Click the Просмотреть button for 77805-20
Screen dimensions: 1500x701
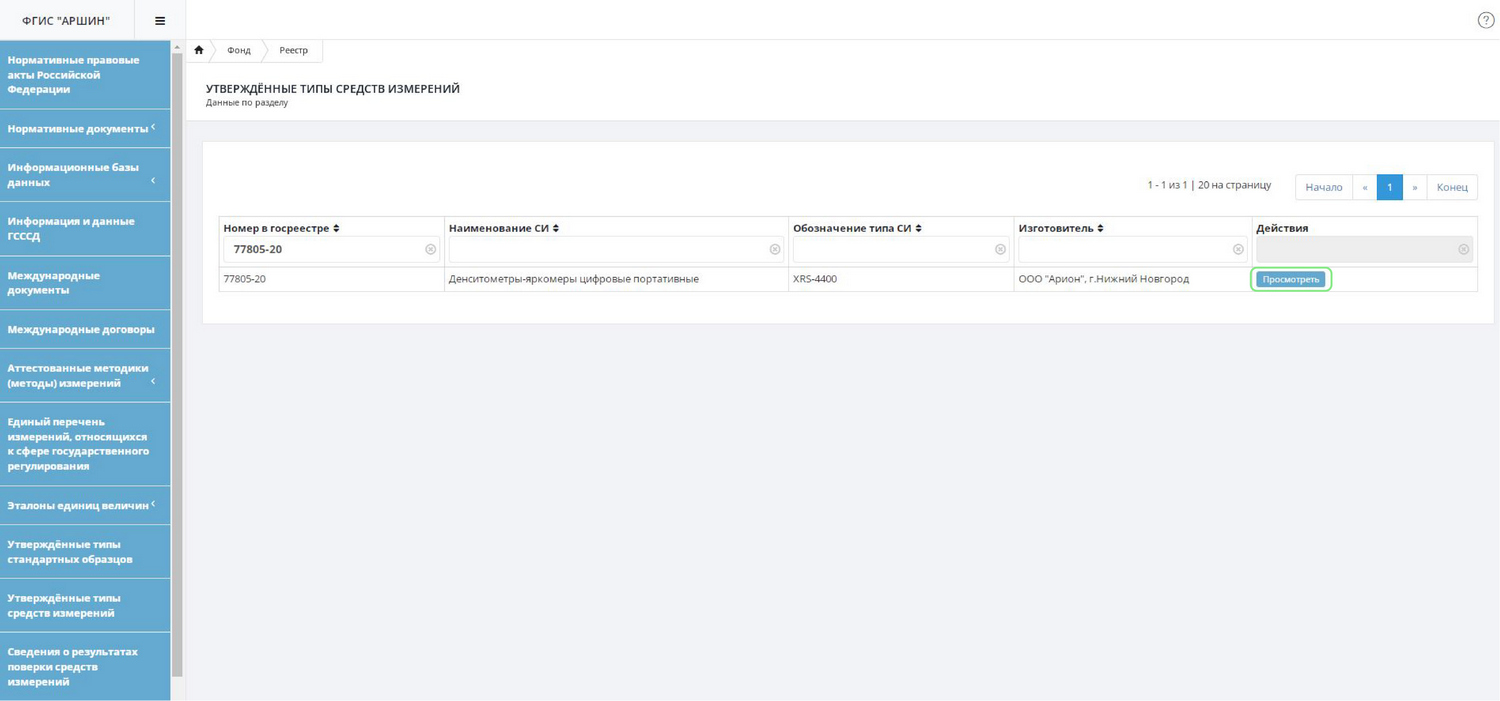pyautogui.click(x=1290, y=280)
